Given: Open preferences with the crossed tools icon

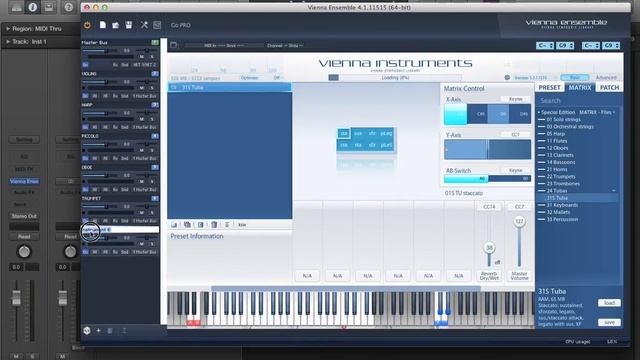Looking at the screenshot, I should tap(144, 25).
